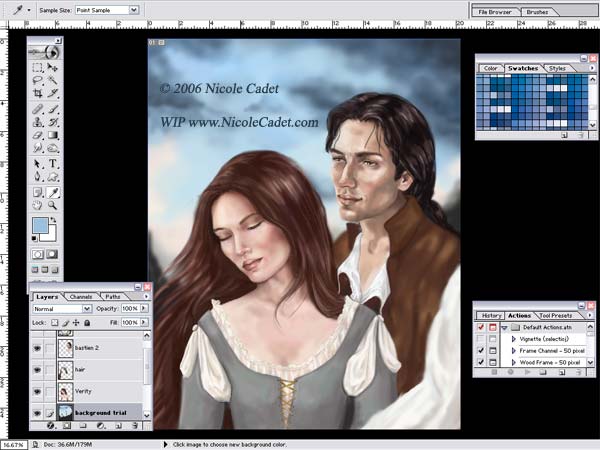The height and width of the screenshot is (450, 600).
Task: Select the Custom Shape tool
Action: 52,176
